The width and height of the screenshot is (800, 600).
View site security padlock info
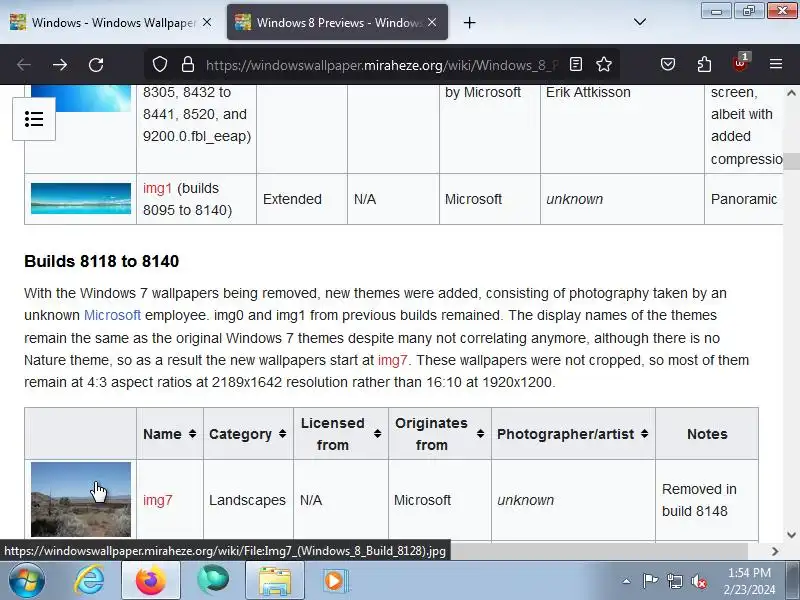[x=188, y=65]
